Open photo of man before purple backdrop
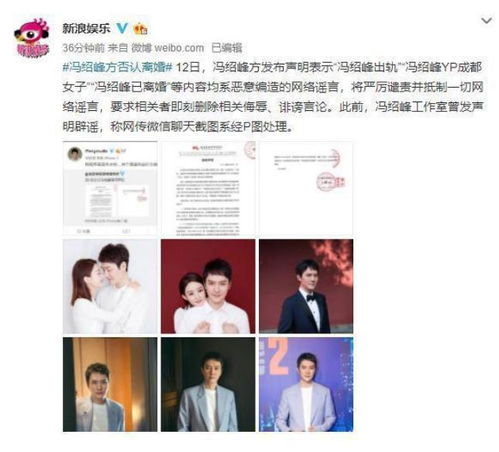Viewport: 499px width, 452px height. click(x=306, y=384)
